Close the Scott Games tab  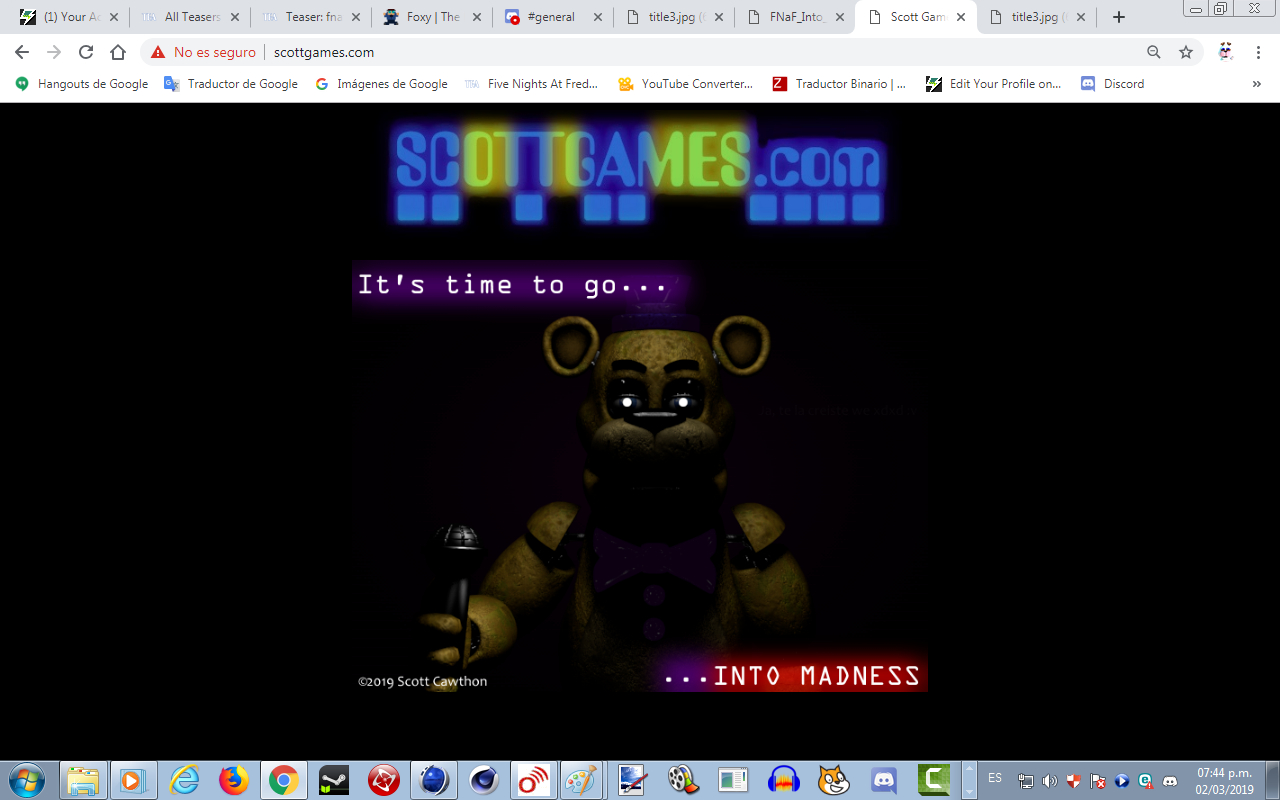(x=961, y=17)
